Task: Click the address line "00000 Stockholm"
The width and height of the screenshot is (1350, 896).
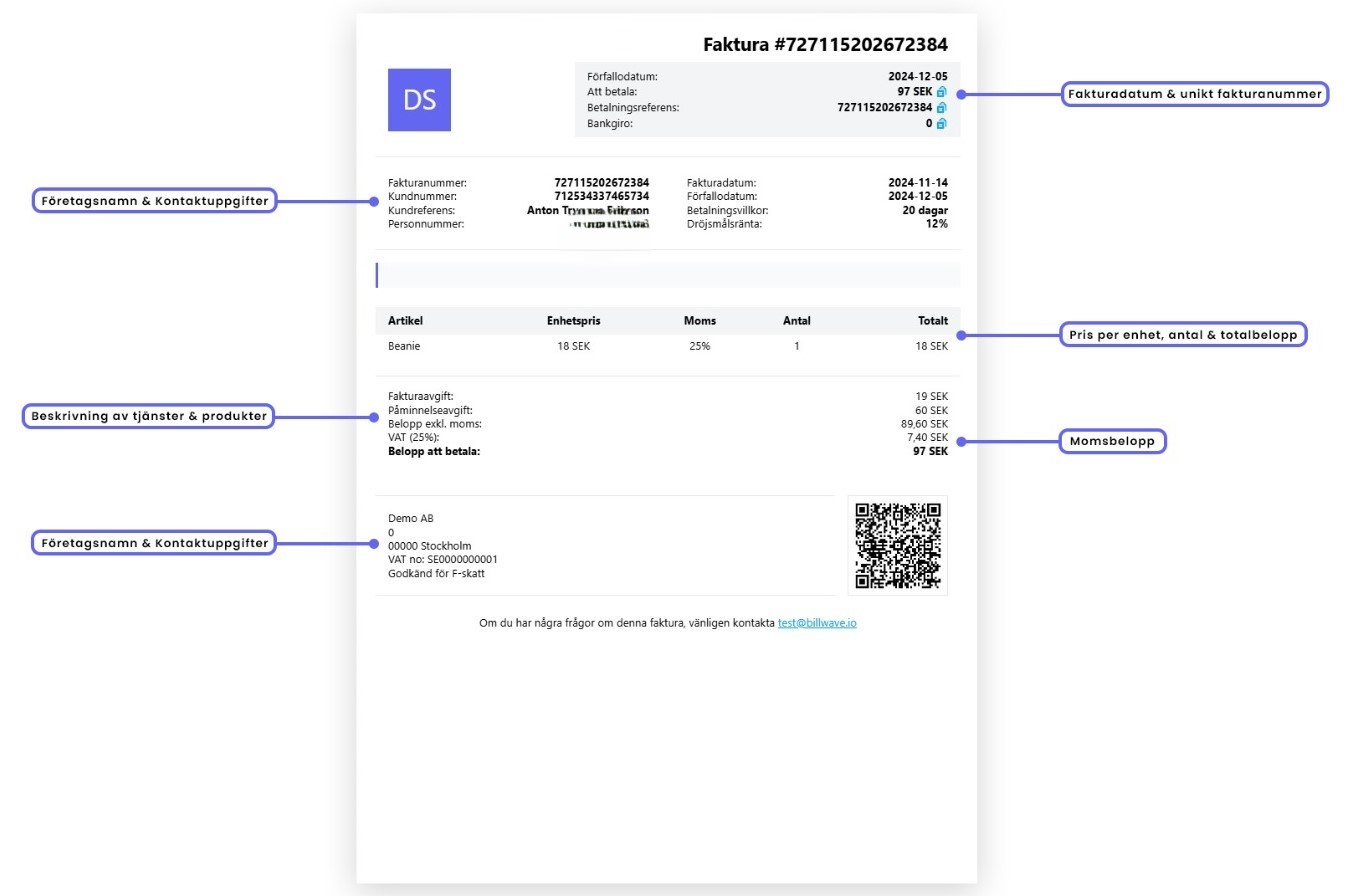Action: click(x=430, y=546)
